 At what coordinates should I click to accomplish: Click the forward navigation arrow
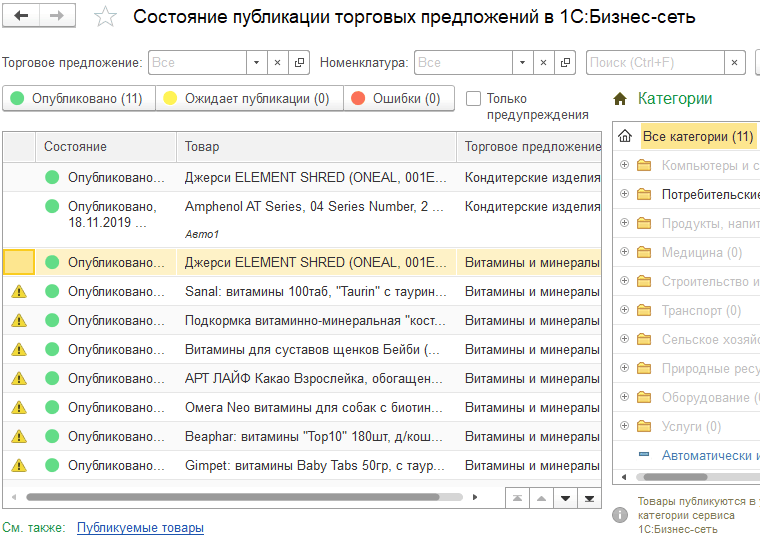(57, 17)
